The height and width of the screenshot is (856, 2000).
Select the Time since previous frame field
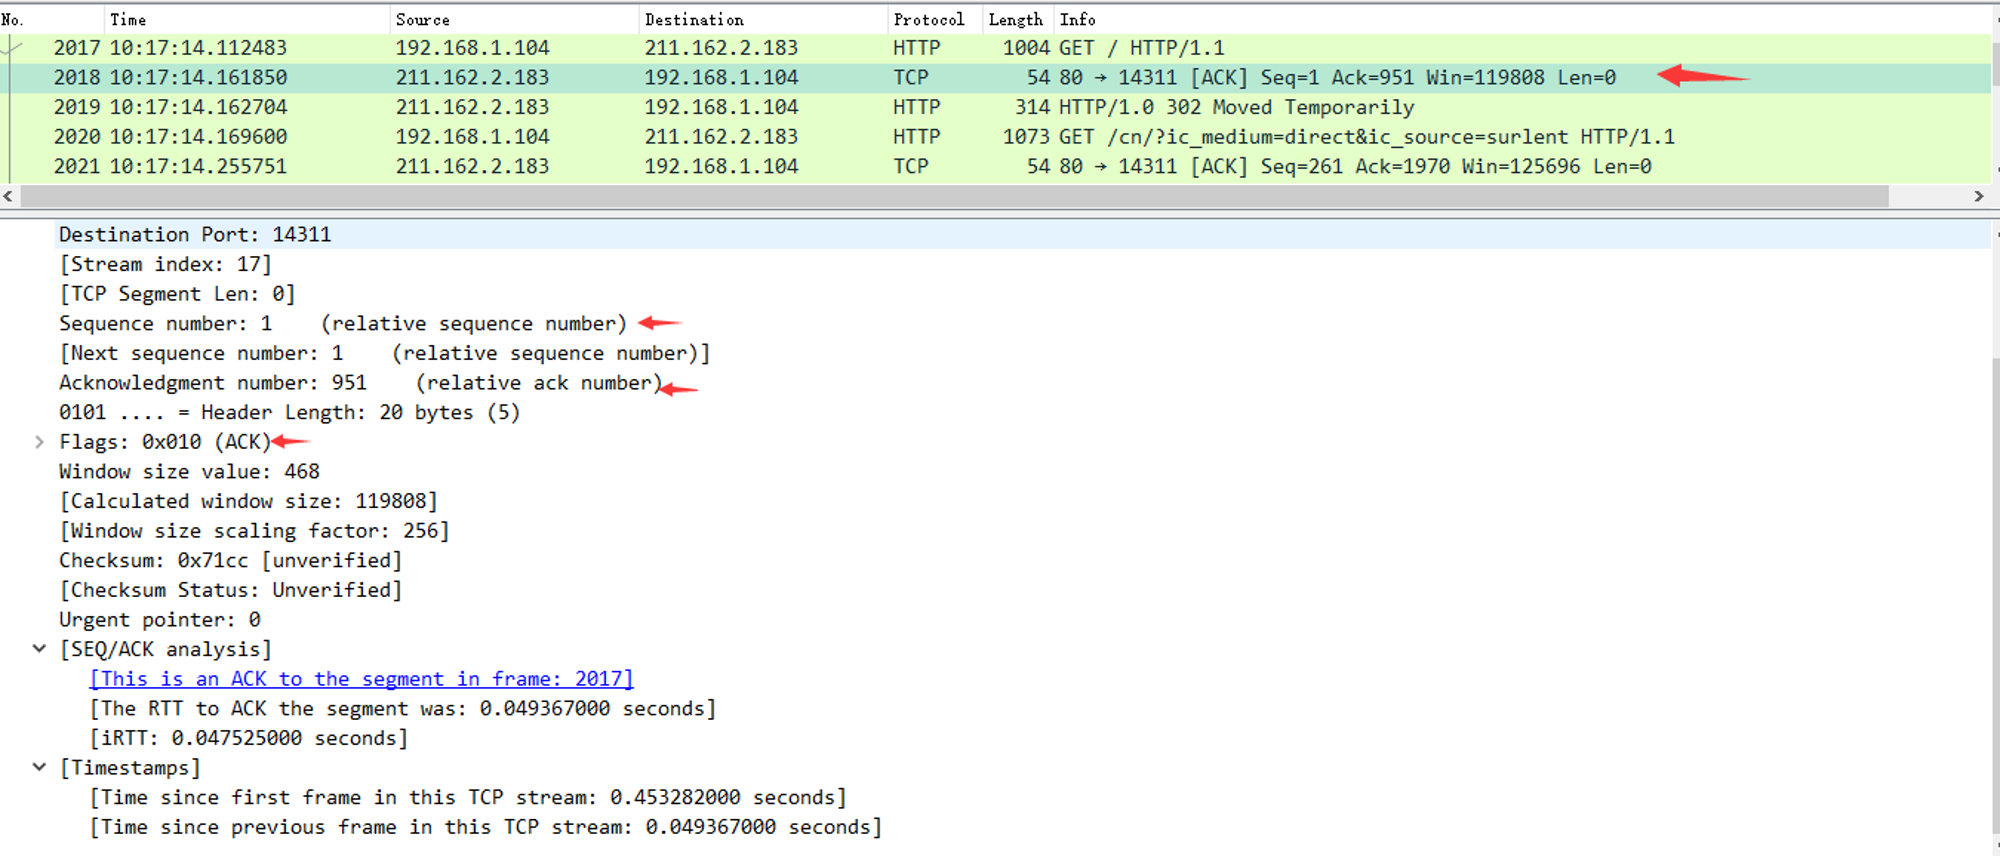[x=486, y=827]
